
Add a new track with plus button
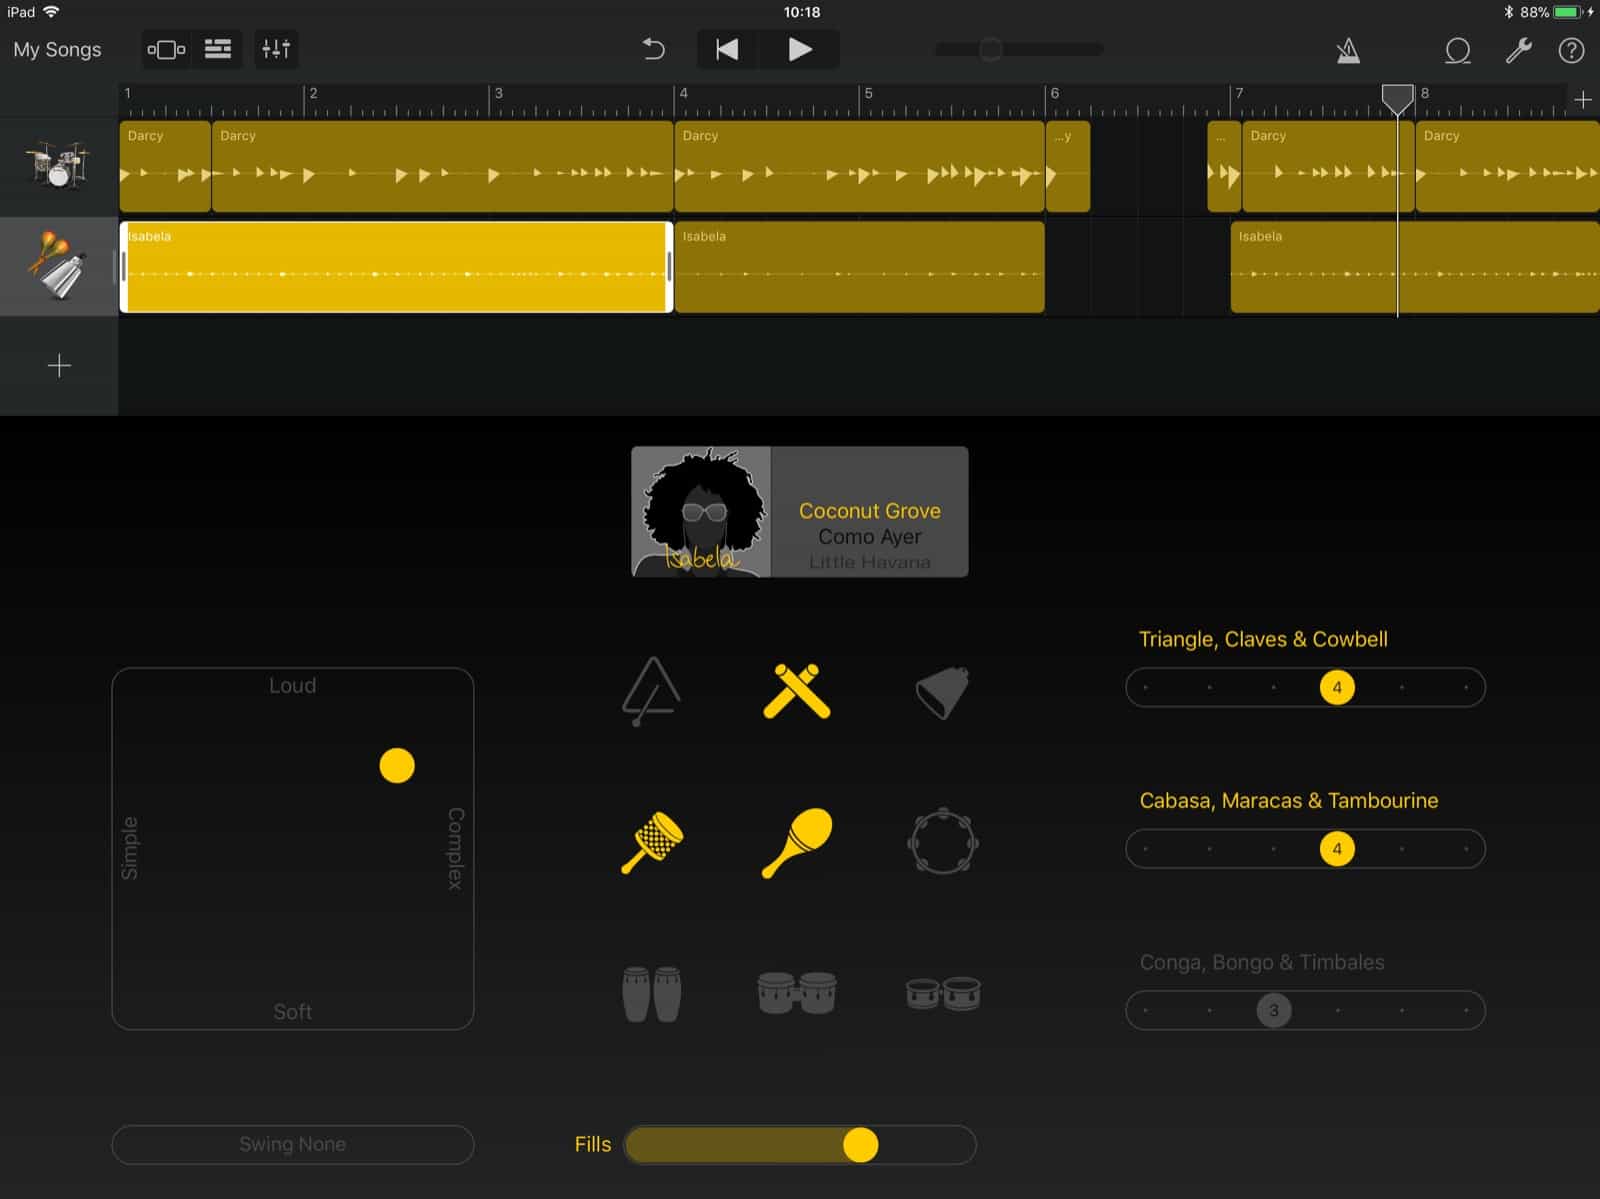(x=59, y=366)
